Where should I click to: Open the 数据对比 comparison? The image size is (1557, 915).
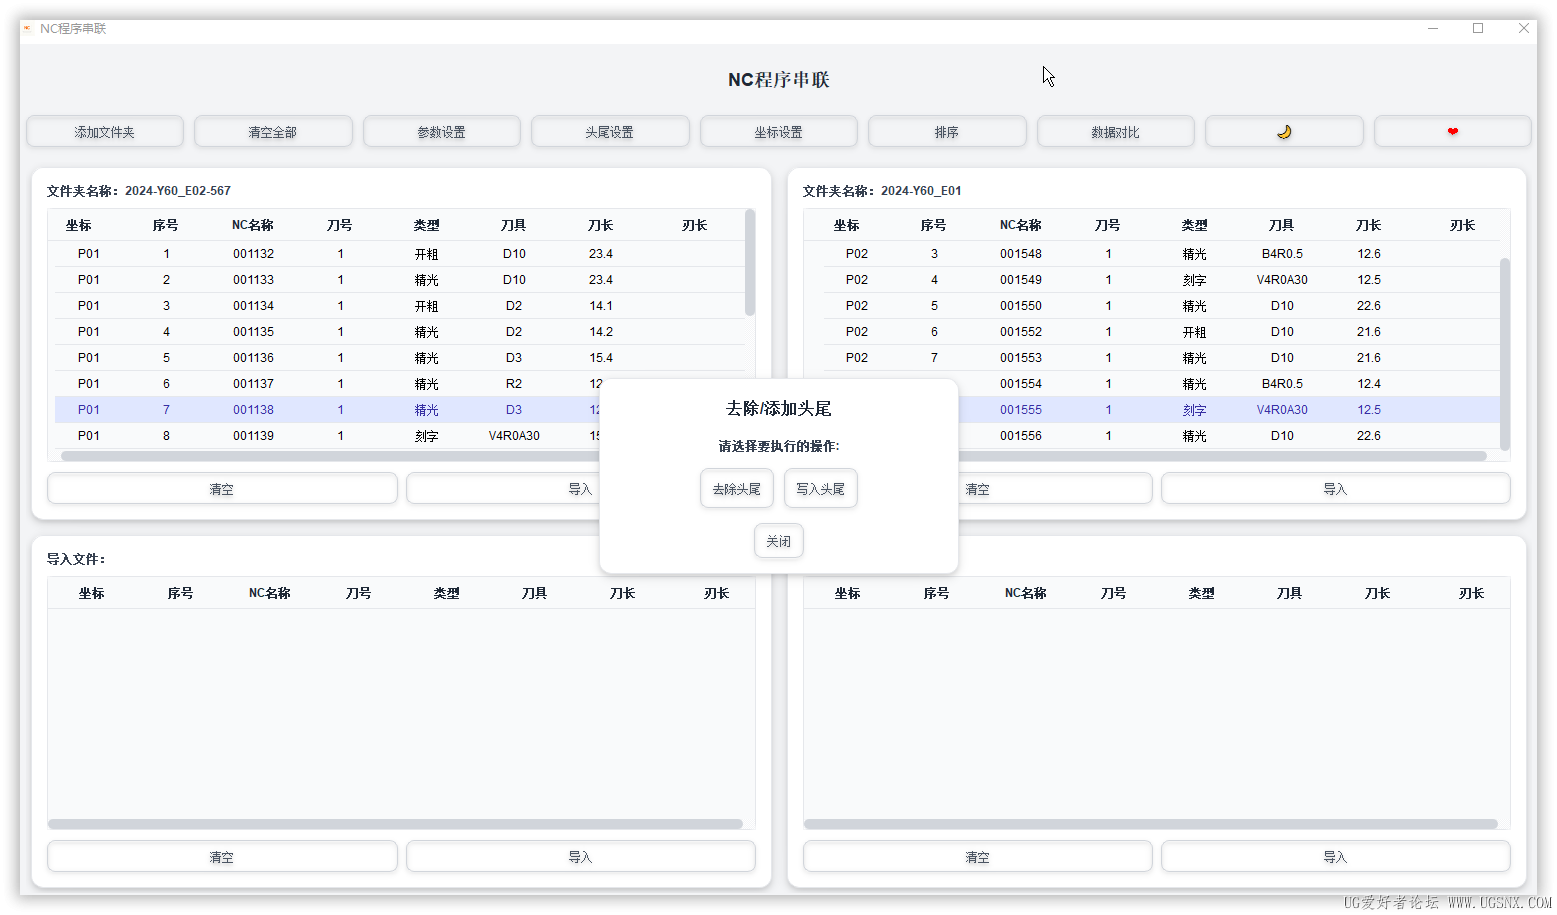(x=1115, y=131)
